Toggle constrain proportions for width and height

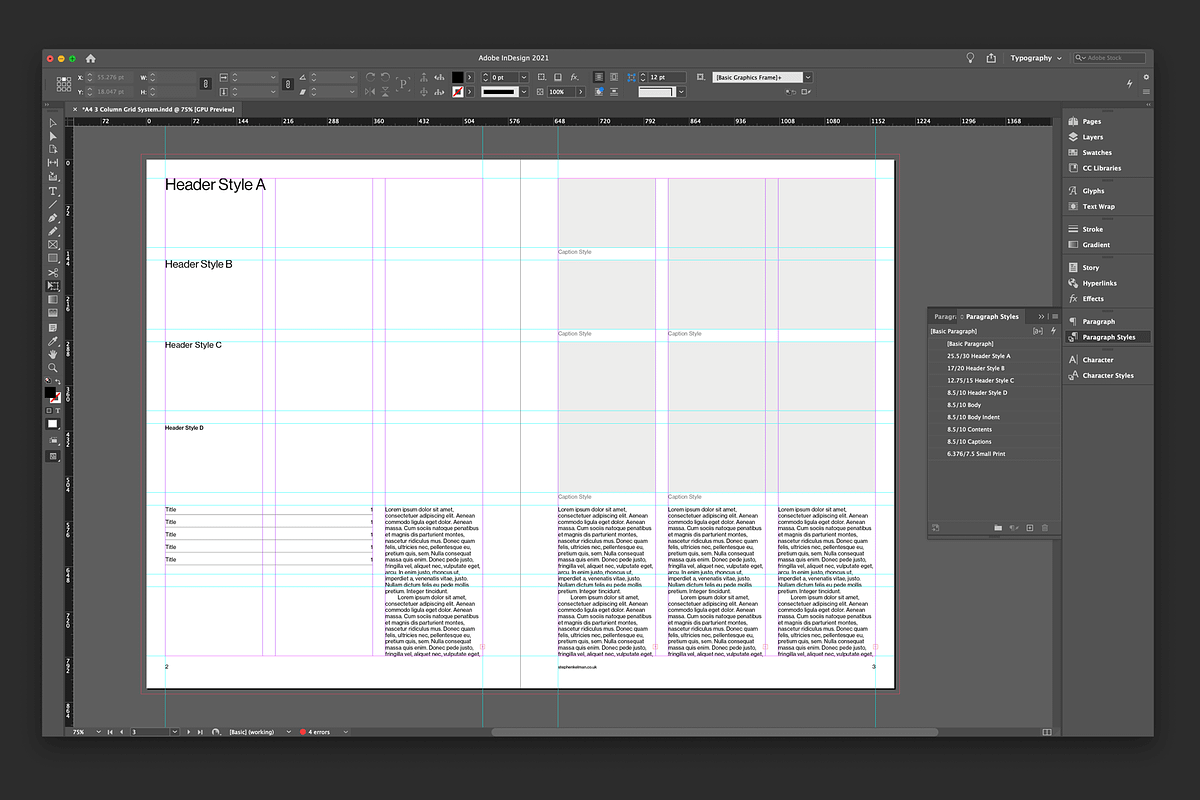click(x=205, y=84)
